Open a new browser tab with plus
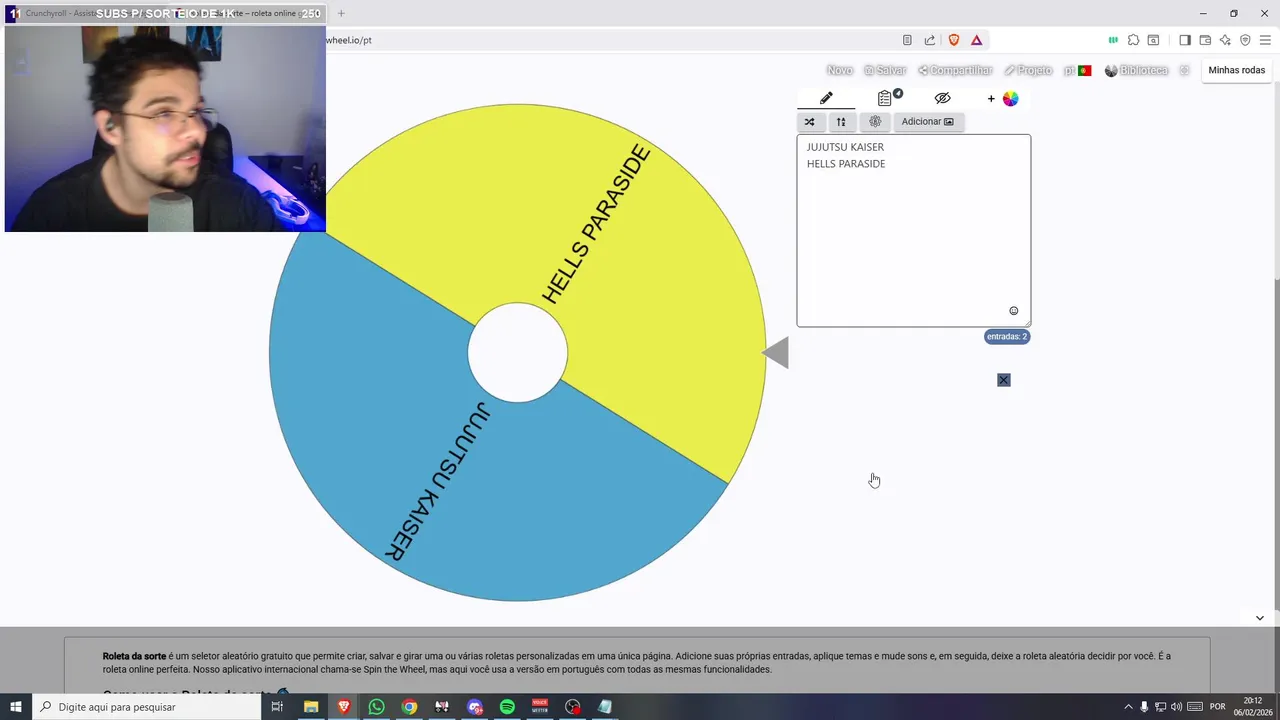Screen dimensions: 1280x720 pos(341,13)
